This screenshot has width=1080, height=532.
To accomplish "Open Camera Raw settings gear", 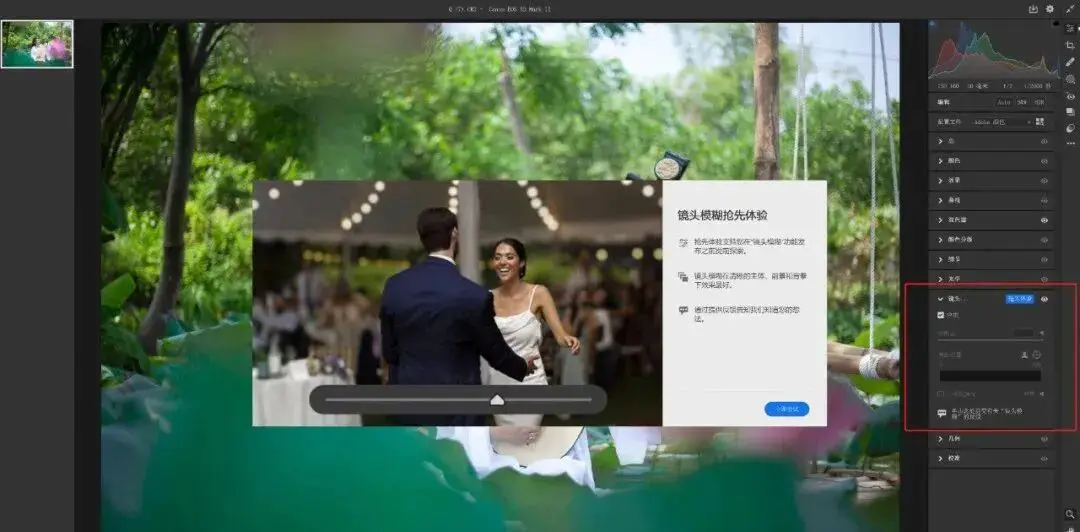I will (1050, 9).
